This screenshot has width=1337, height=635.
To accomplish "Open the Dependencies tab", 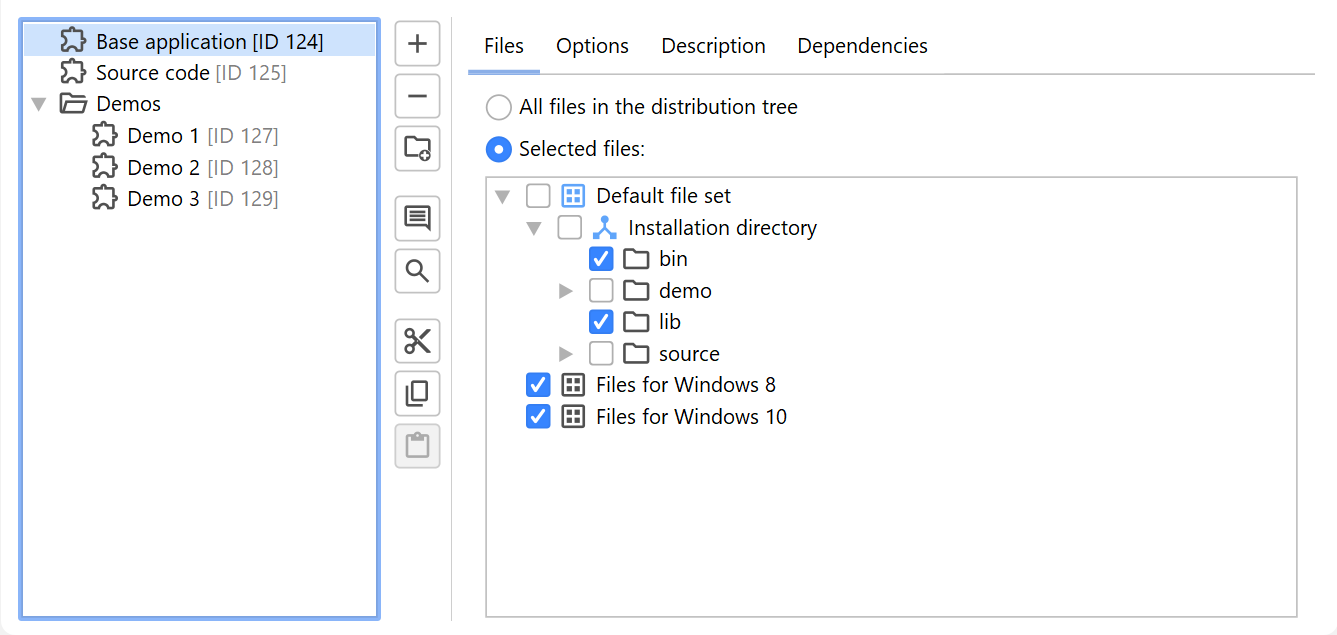I will [862, 46].
